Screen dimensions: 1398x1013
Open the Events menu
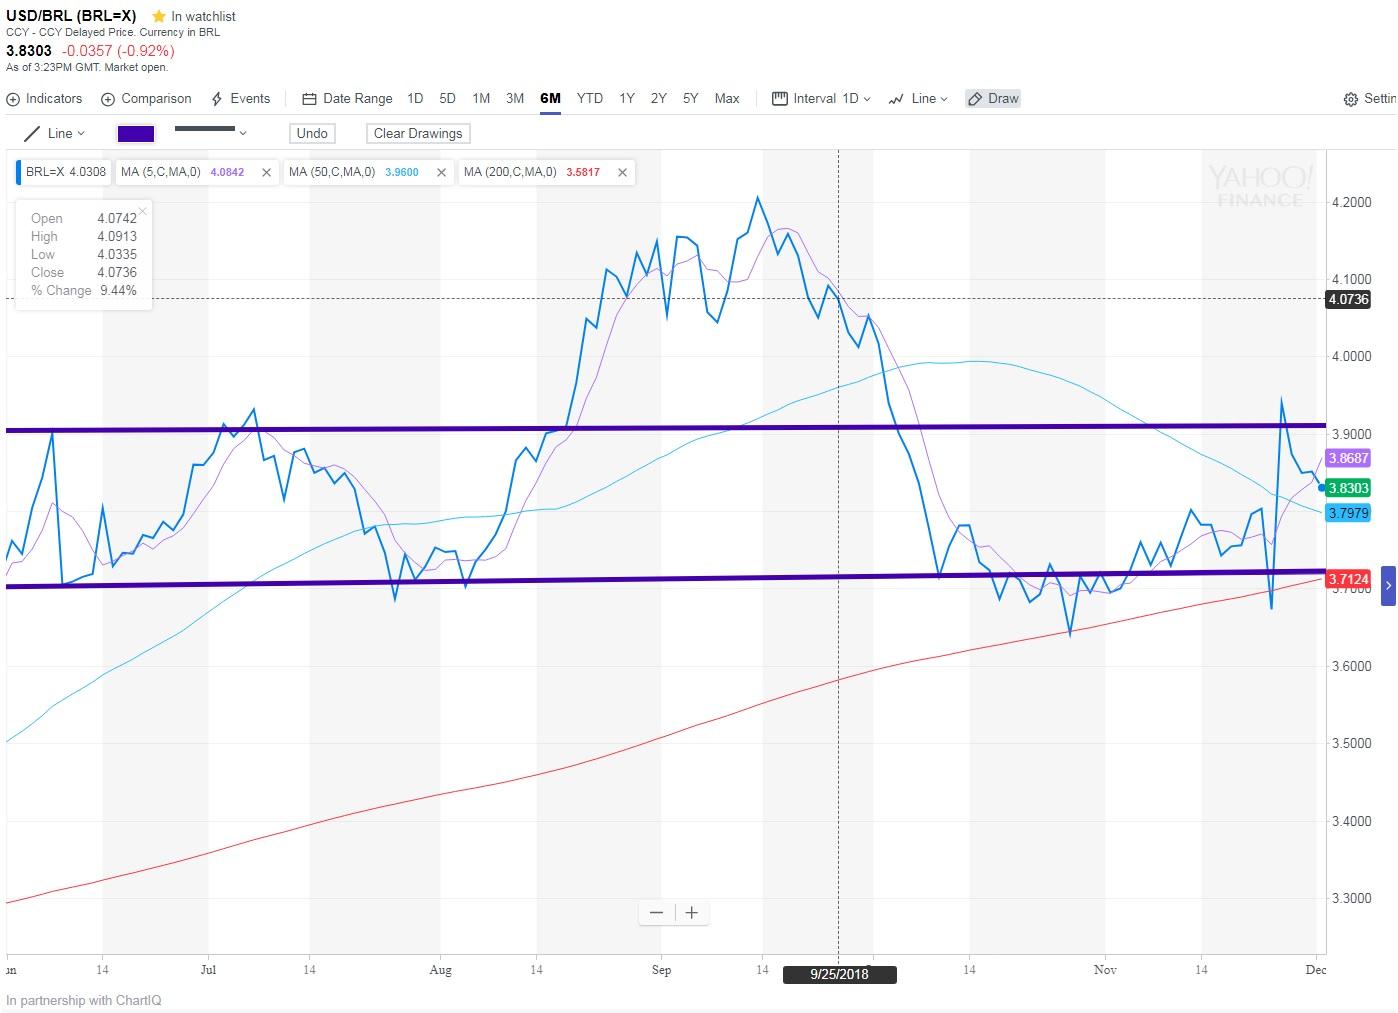(x=241, y=98)
